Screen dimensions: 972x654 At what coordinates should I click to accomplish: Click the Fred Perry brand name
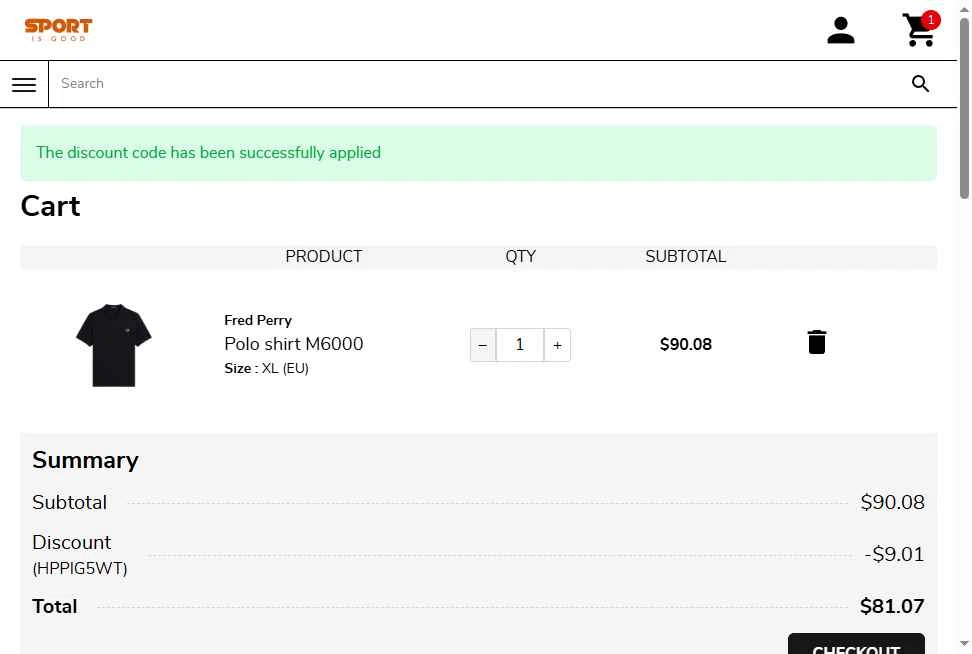click(258, 320)
